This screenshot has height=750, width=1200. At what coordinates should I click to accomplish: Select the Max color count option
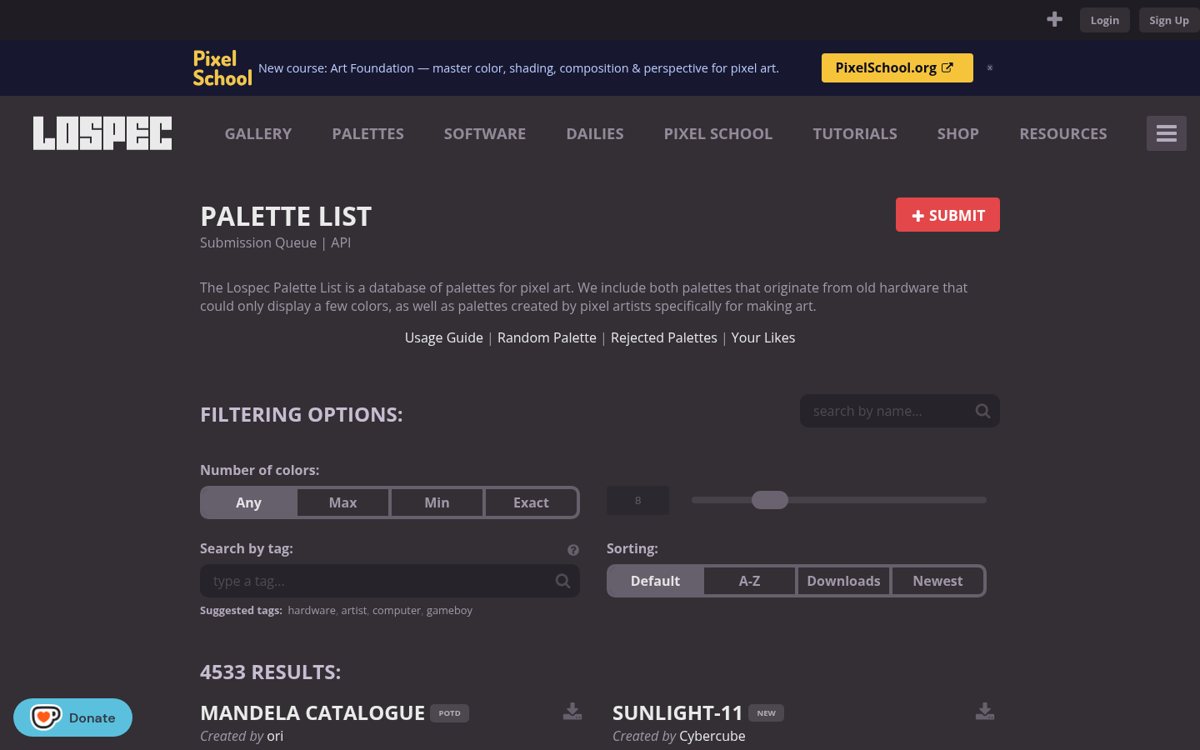pyautogui.click(x=343, y=503)
